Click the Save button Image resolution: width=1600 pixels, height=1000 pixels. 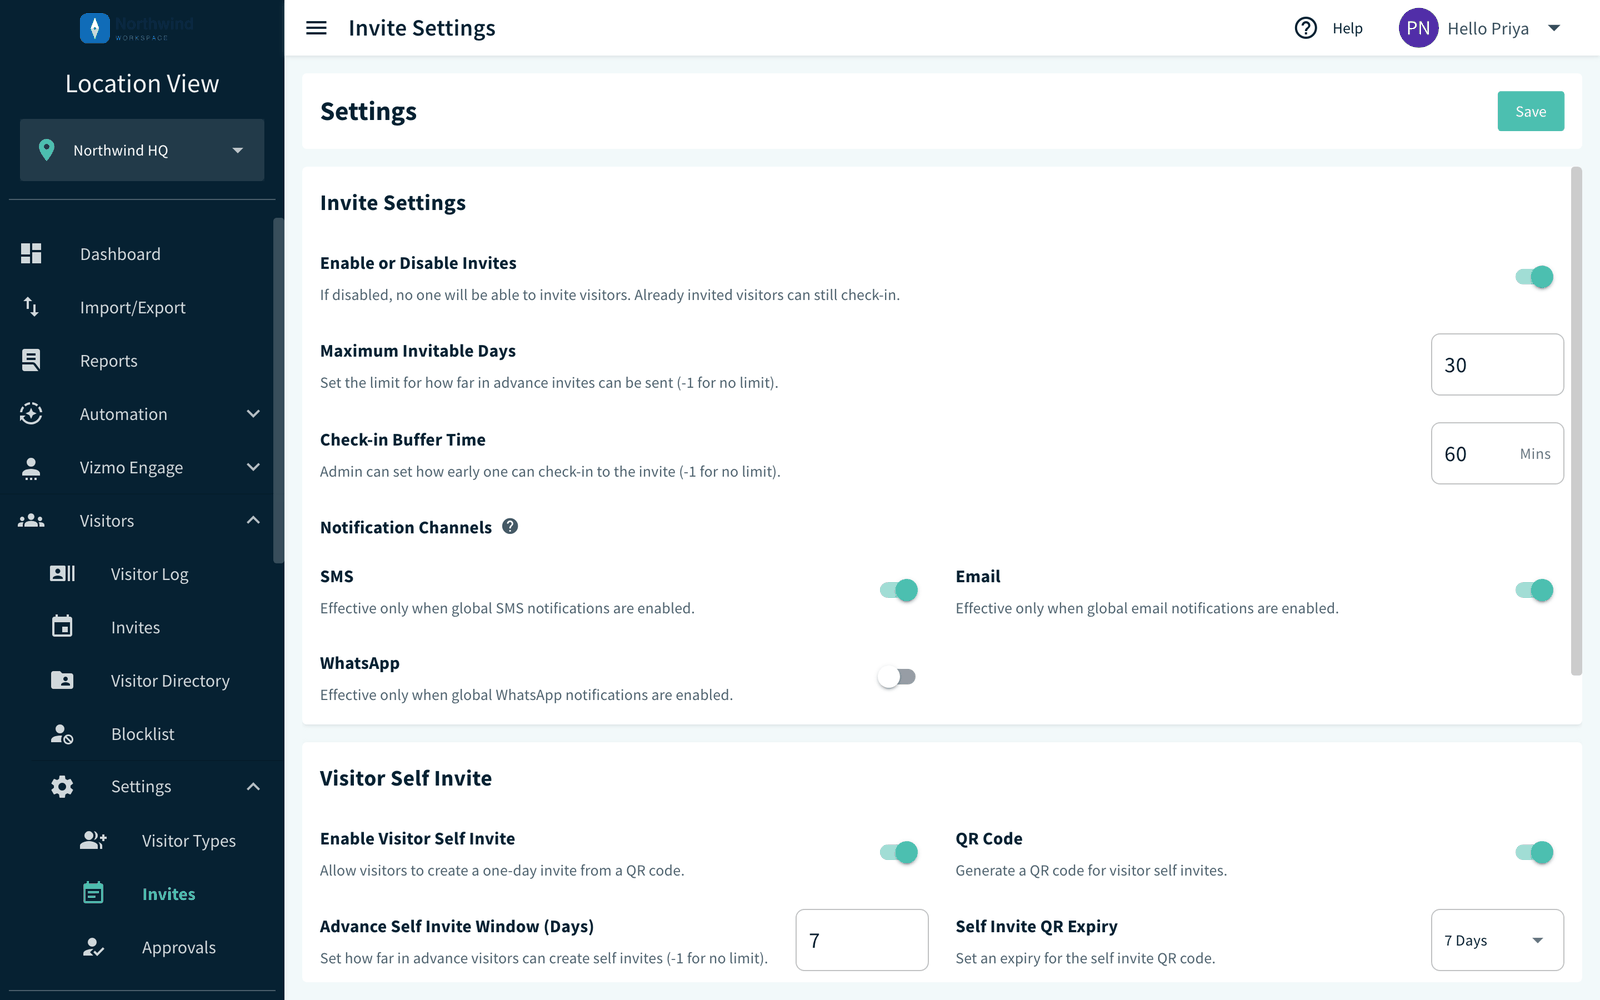(1531, 111)
